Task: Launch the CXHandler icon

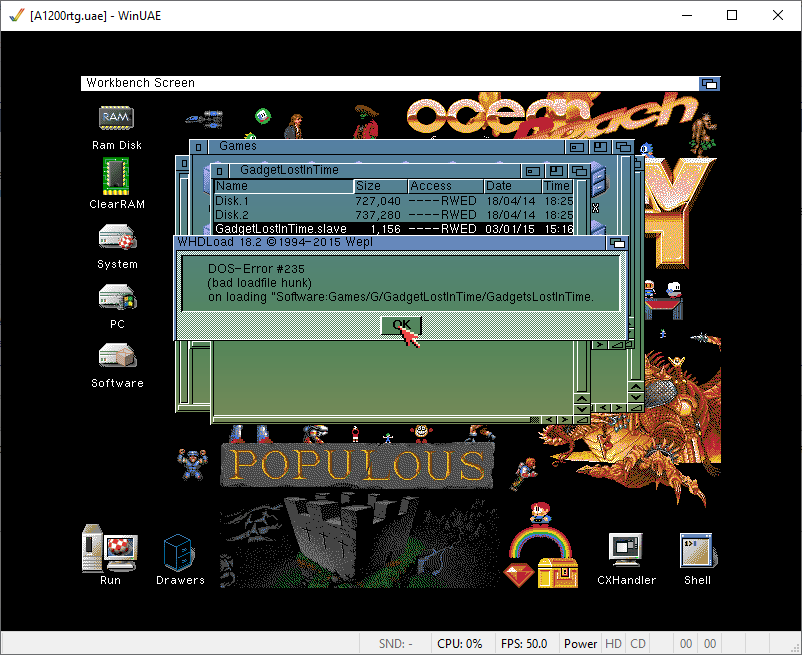Action: click(x=627, y=549)
